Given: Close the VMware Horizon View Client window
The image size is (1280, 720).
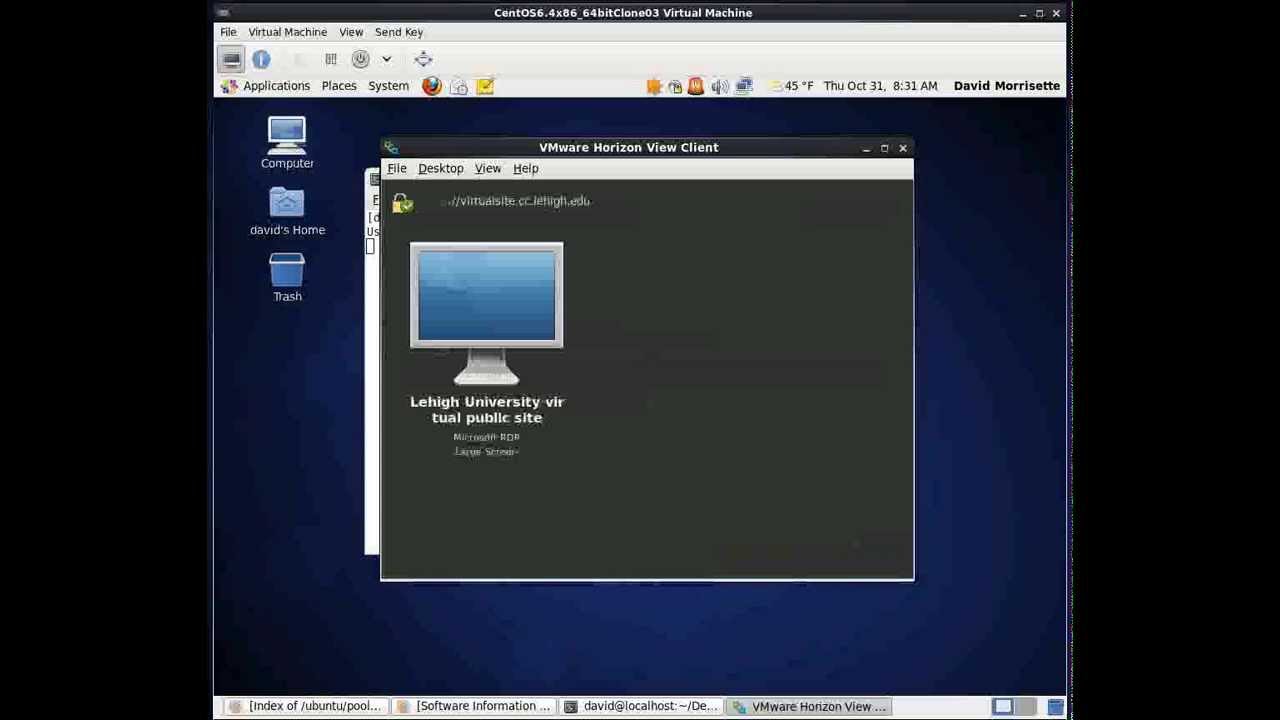Looking at the screenshot, I should (903, 148).
